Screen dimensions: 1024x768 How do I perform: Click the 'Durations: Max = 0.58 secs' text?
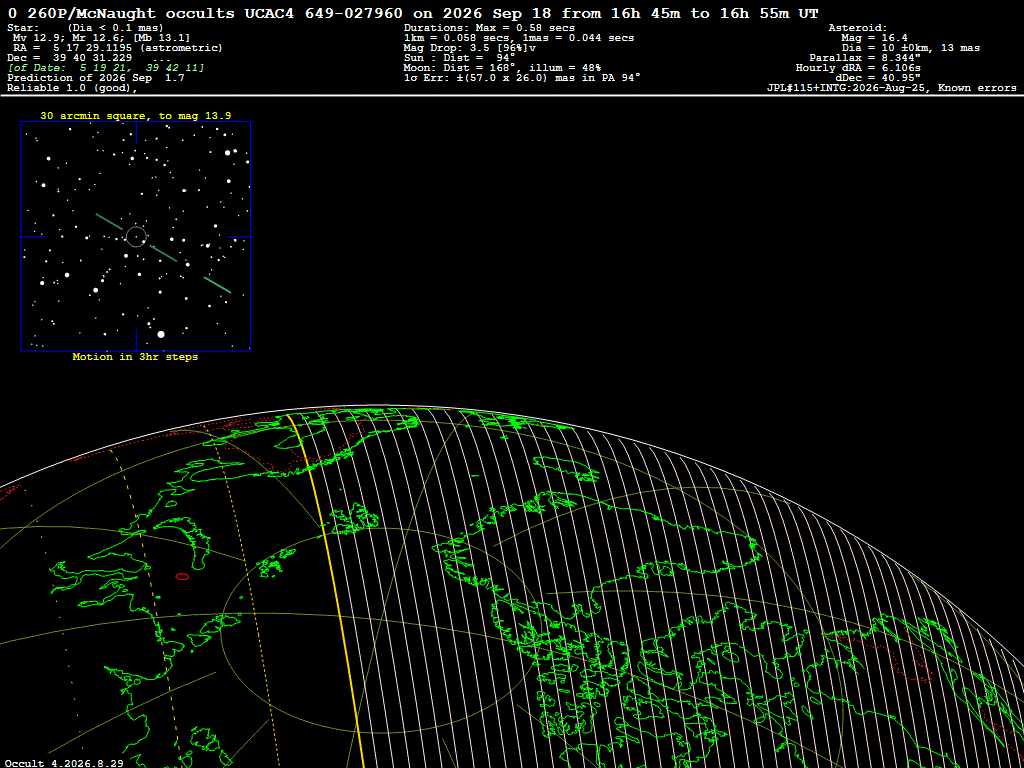pos(489,28)
